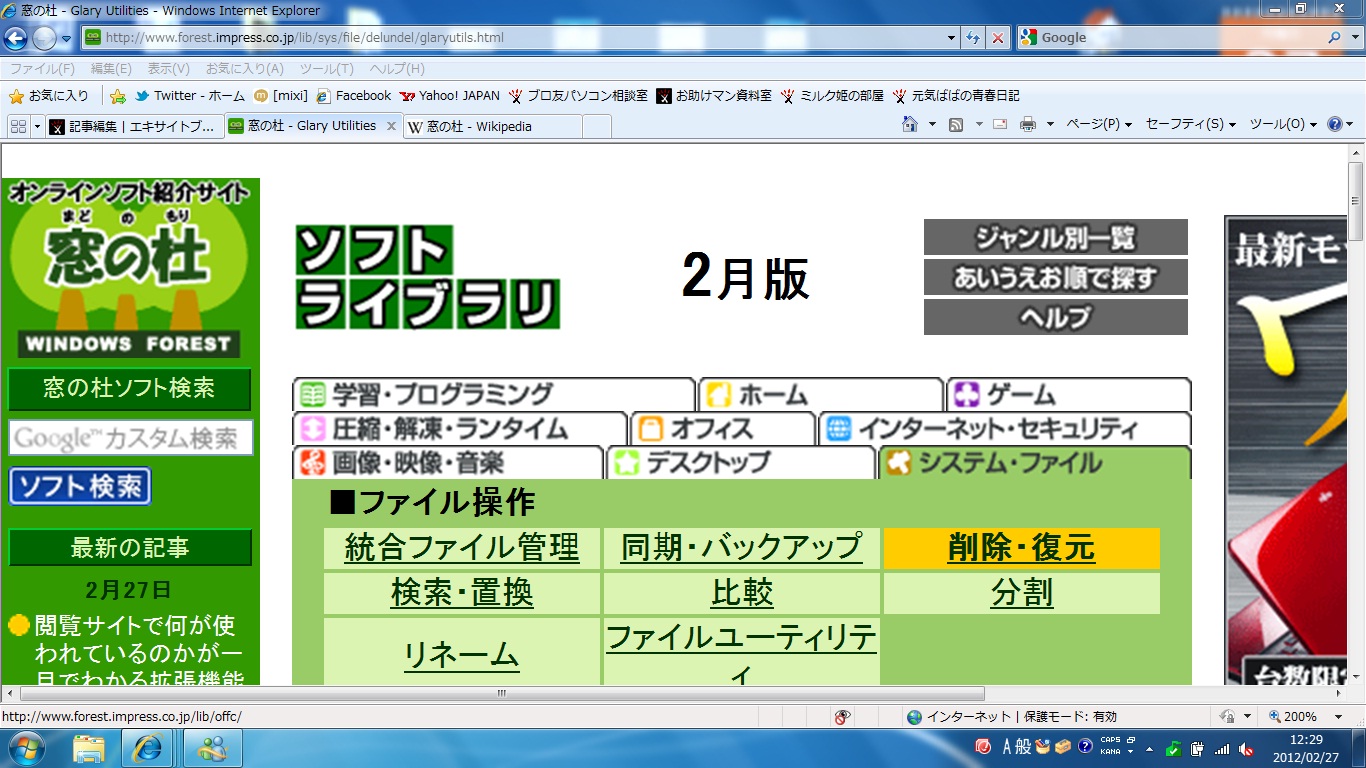Click the popup blocker status bar icon
The width and height of the screenshot is (1366, 768).
point(843,717)
